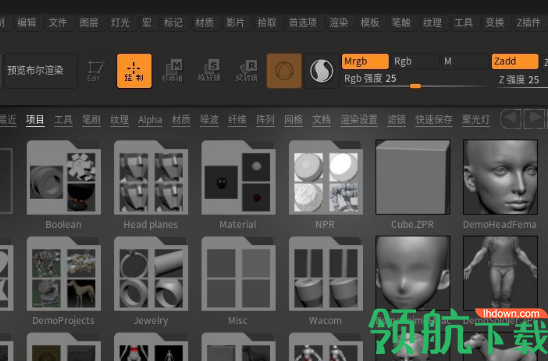Activate the Edit mode button
The height and width of the screenshot is (361, 548).
point(96,71)
